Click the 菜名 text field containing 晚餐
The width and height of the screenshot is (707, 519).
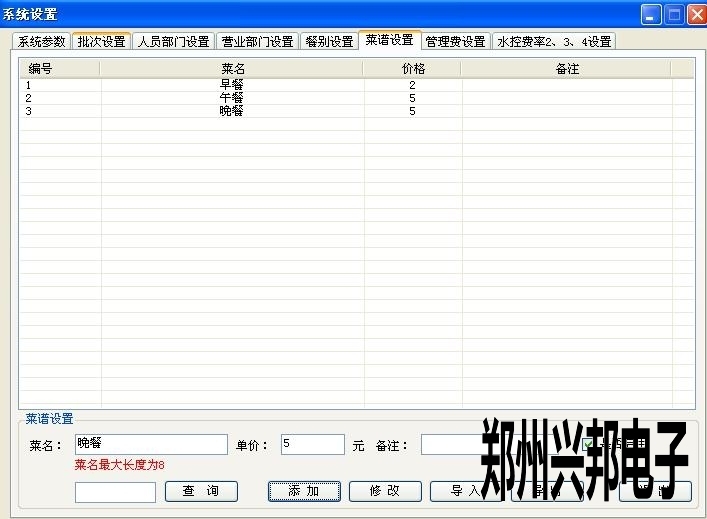tap(151, 444)
